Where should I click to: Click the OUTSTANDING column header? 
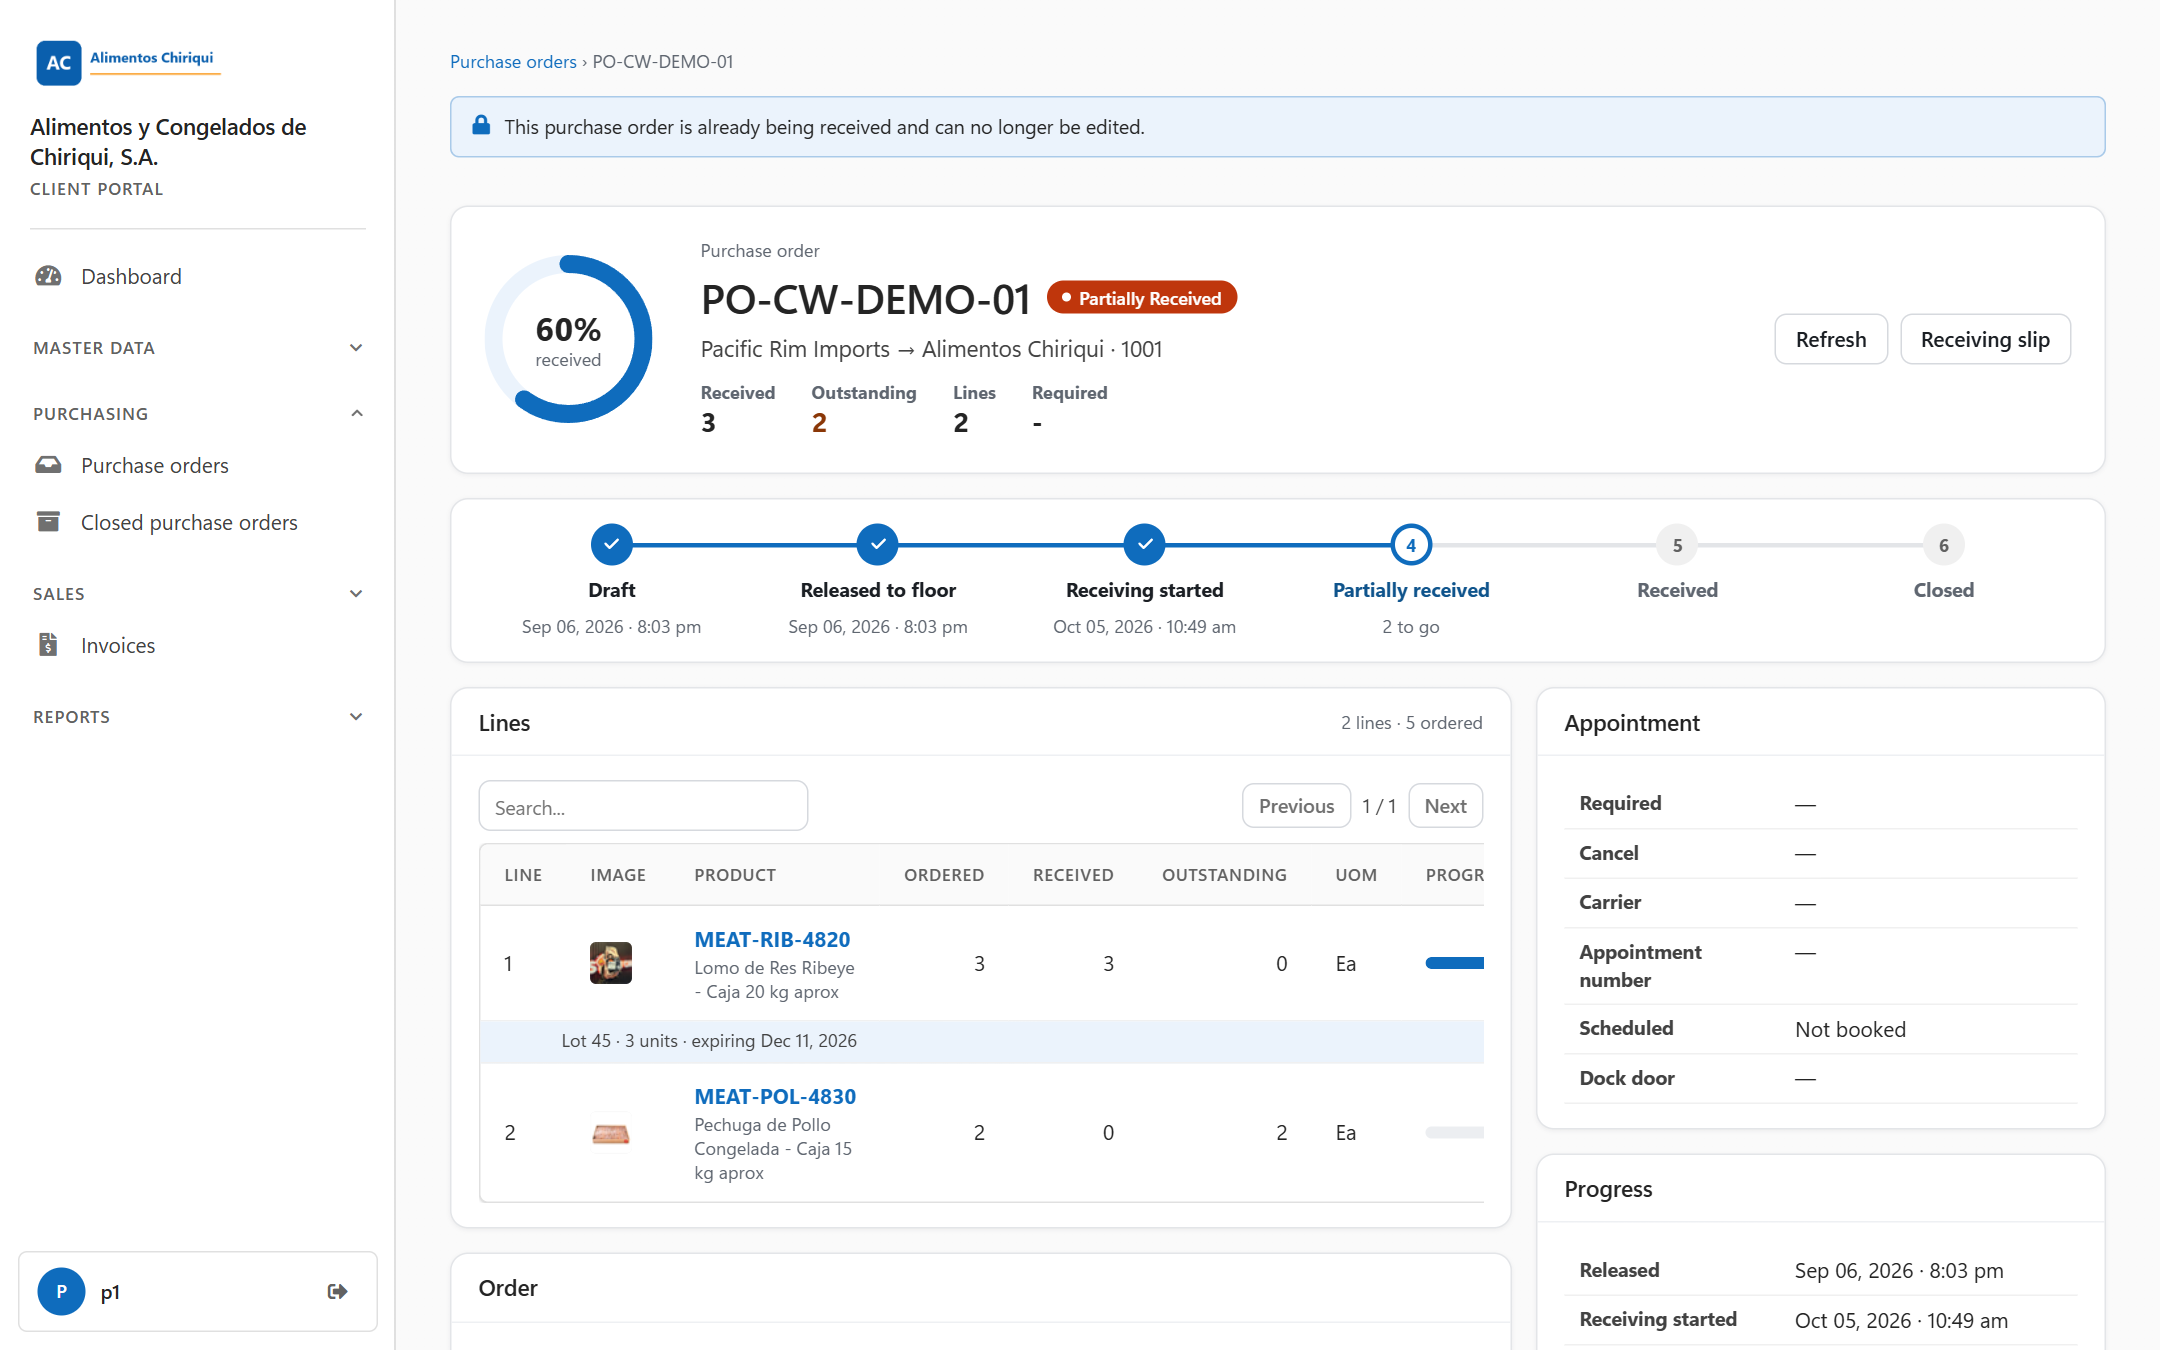1224,875
